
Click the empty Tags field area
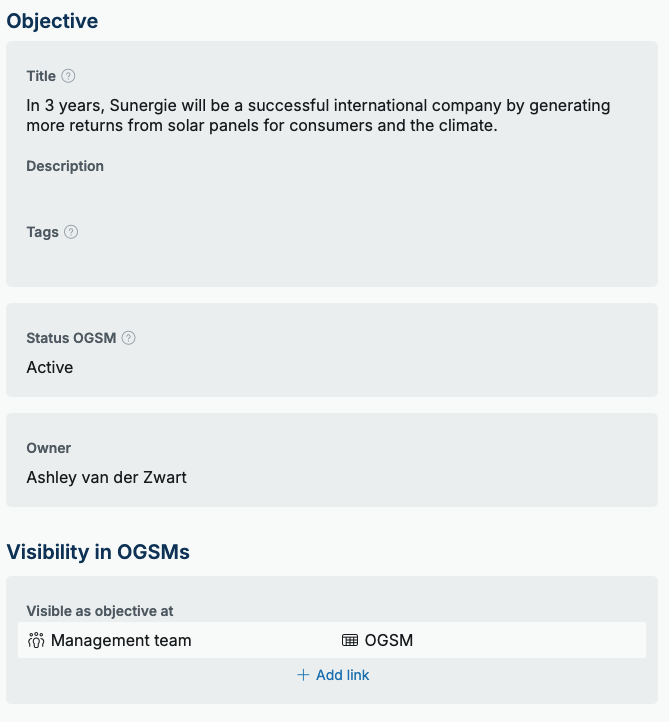[332, 258]
